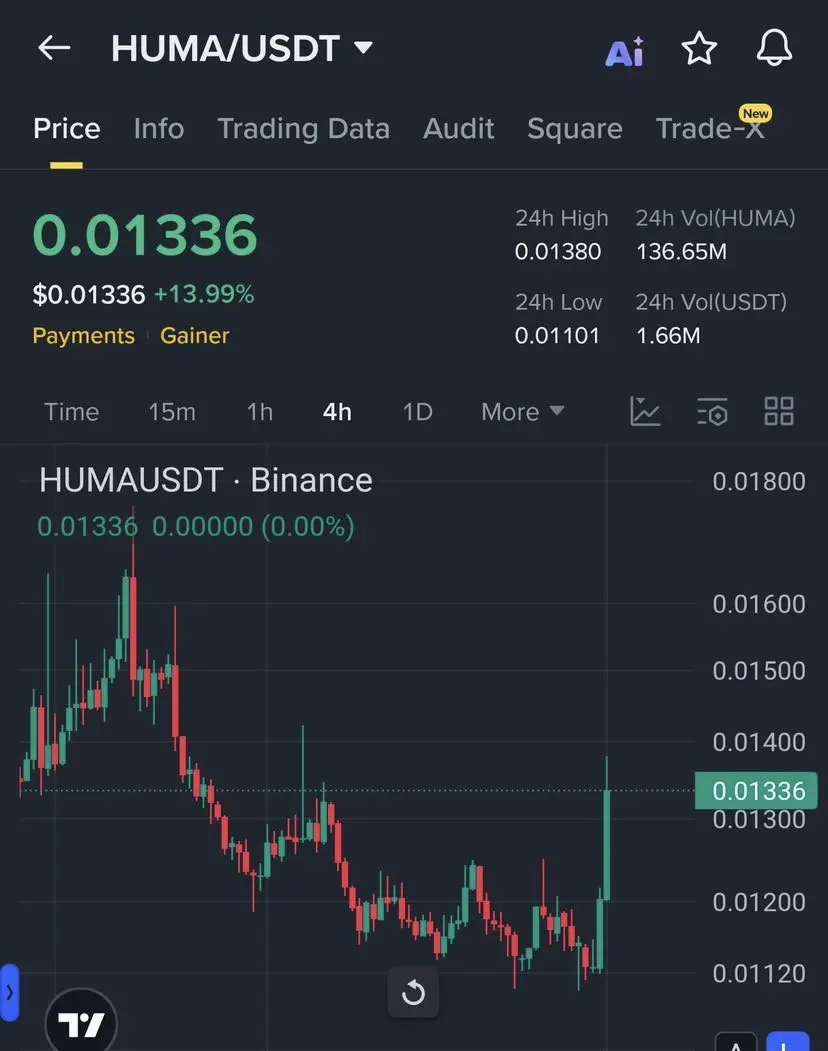828x1051 pixels.
Task: Expand the blue side panel handle
Action: click(9, 992)
